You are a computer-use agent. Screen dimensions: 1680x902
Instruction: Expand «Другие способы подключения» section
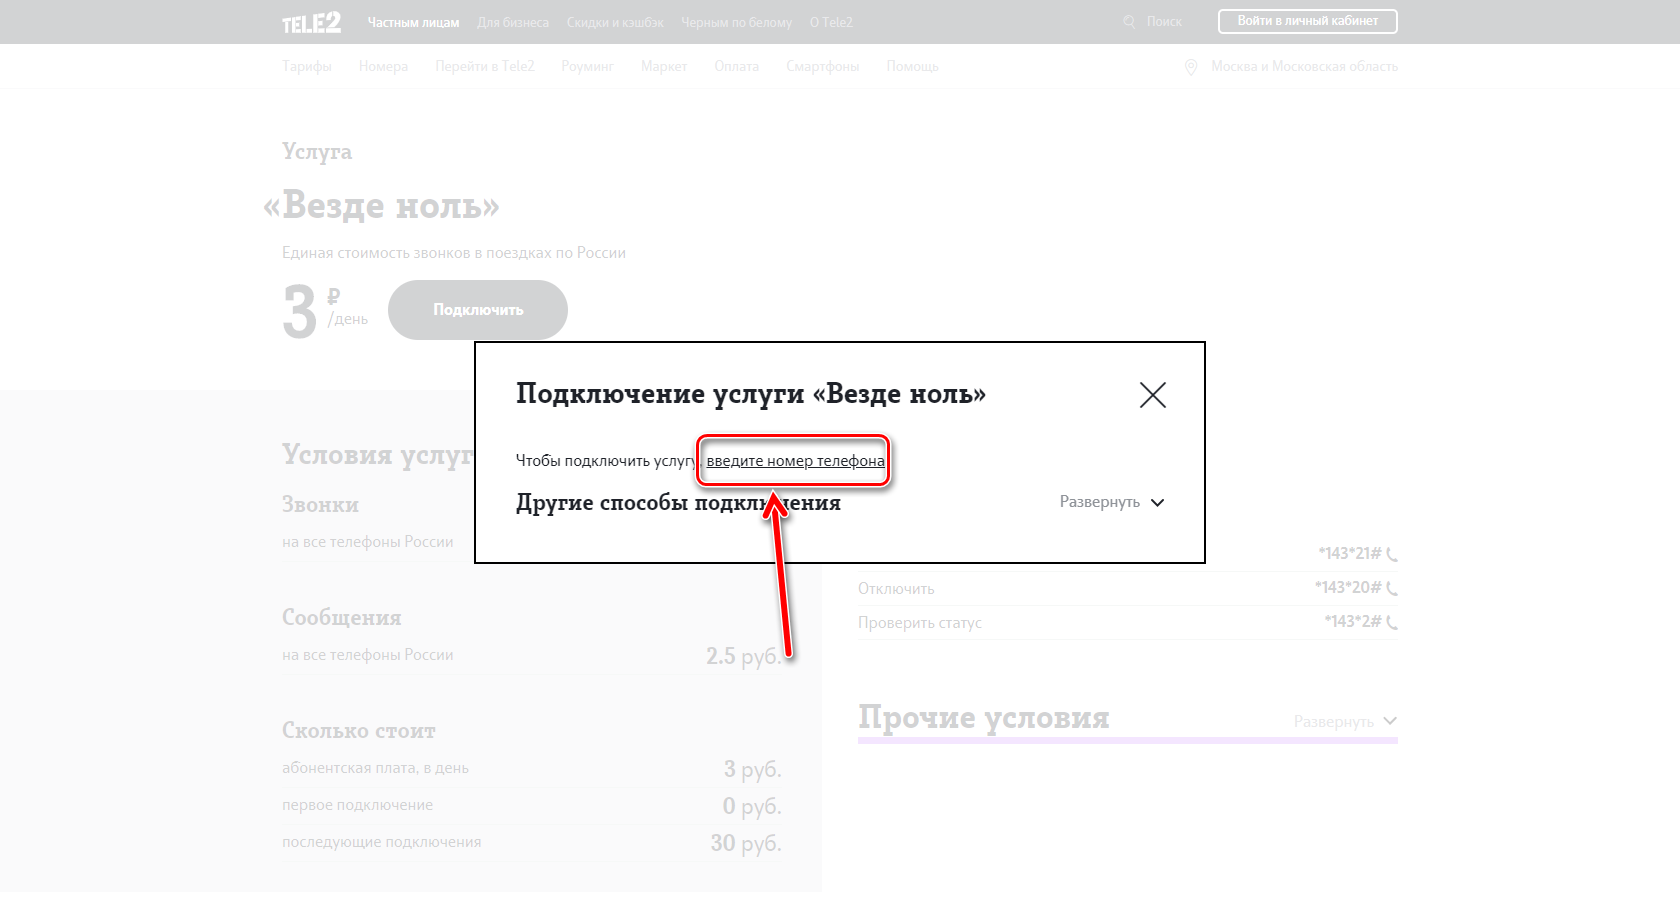point(1112,502)
